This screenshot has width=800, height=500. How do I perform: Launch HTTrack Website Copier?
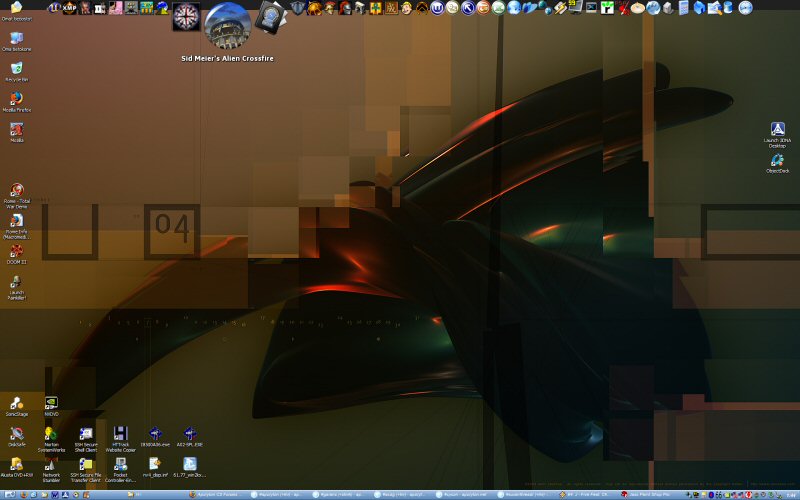pyautogui.click(x=120, y=434)
